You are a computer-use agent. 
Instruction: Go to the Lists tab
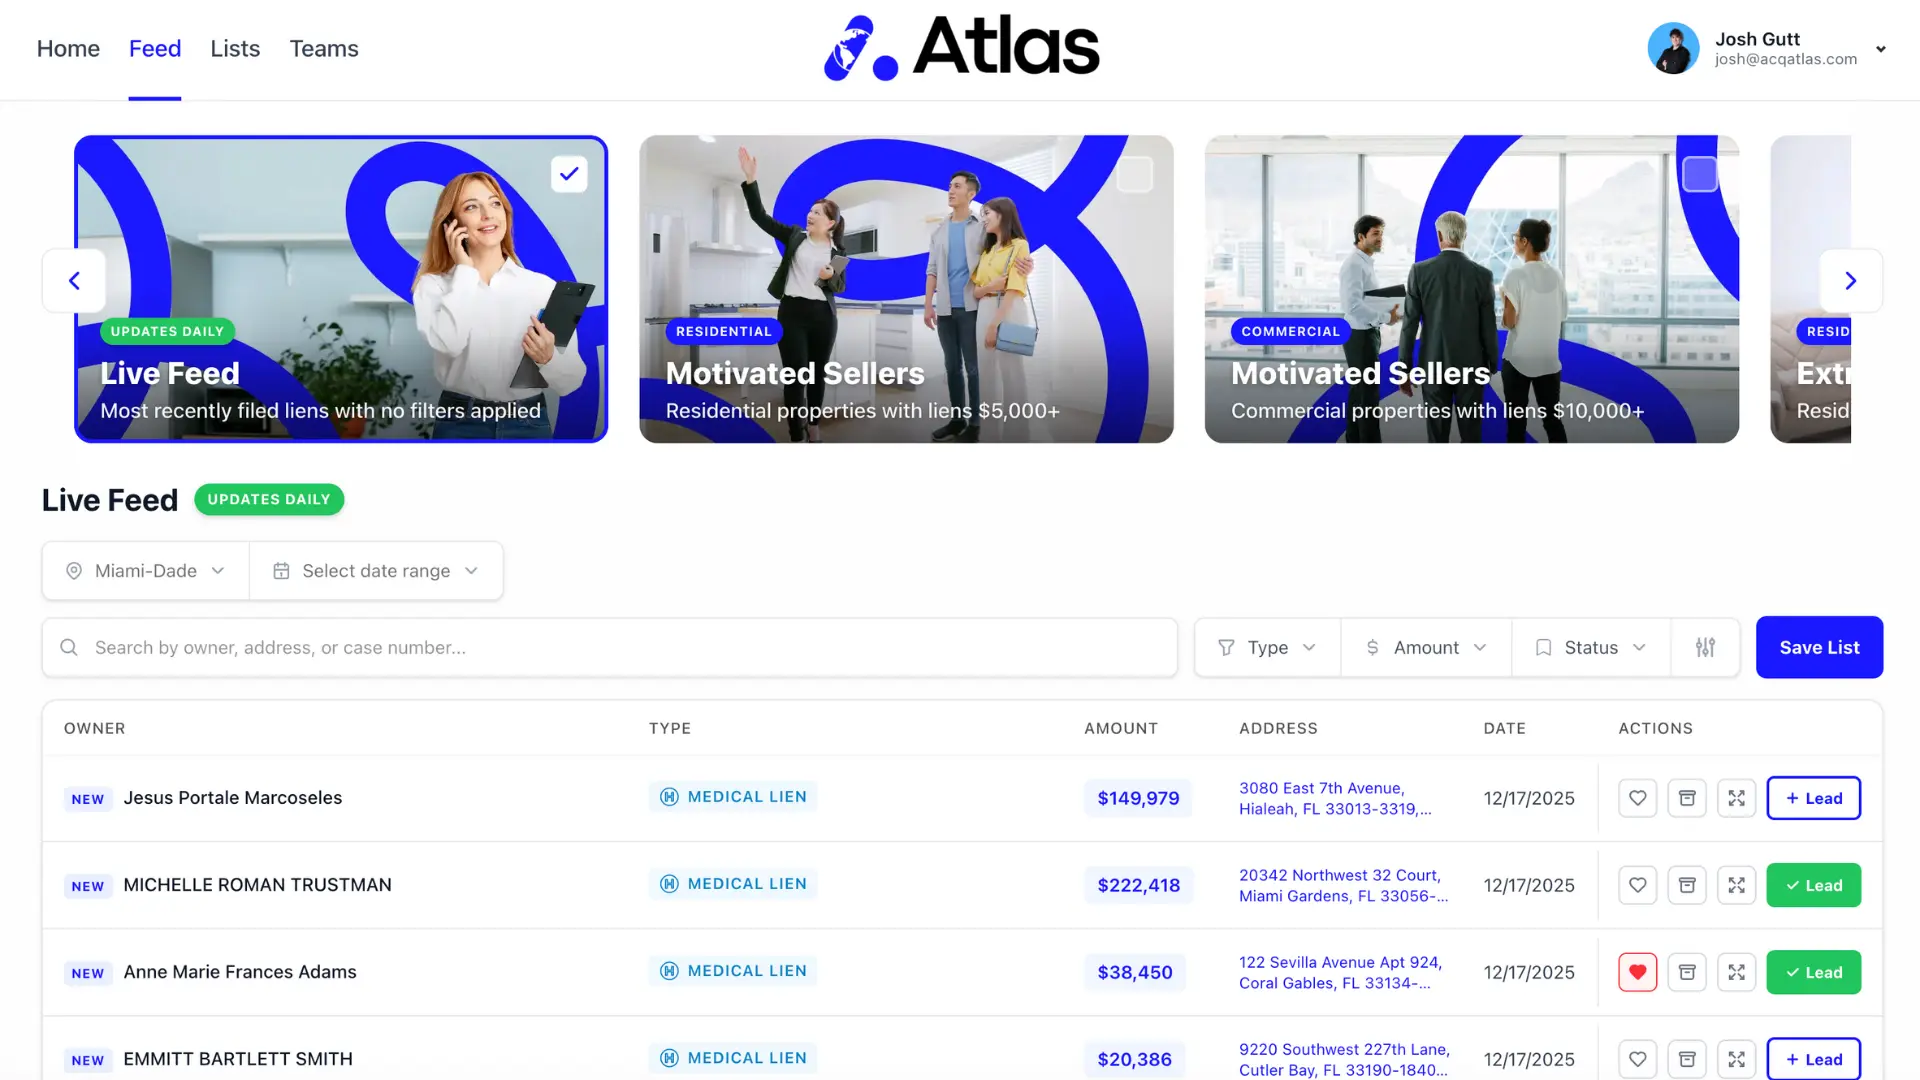coord(235,48)
